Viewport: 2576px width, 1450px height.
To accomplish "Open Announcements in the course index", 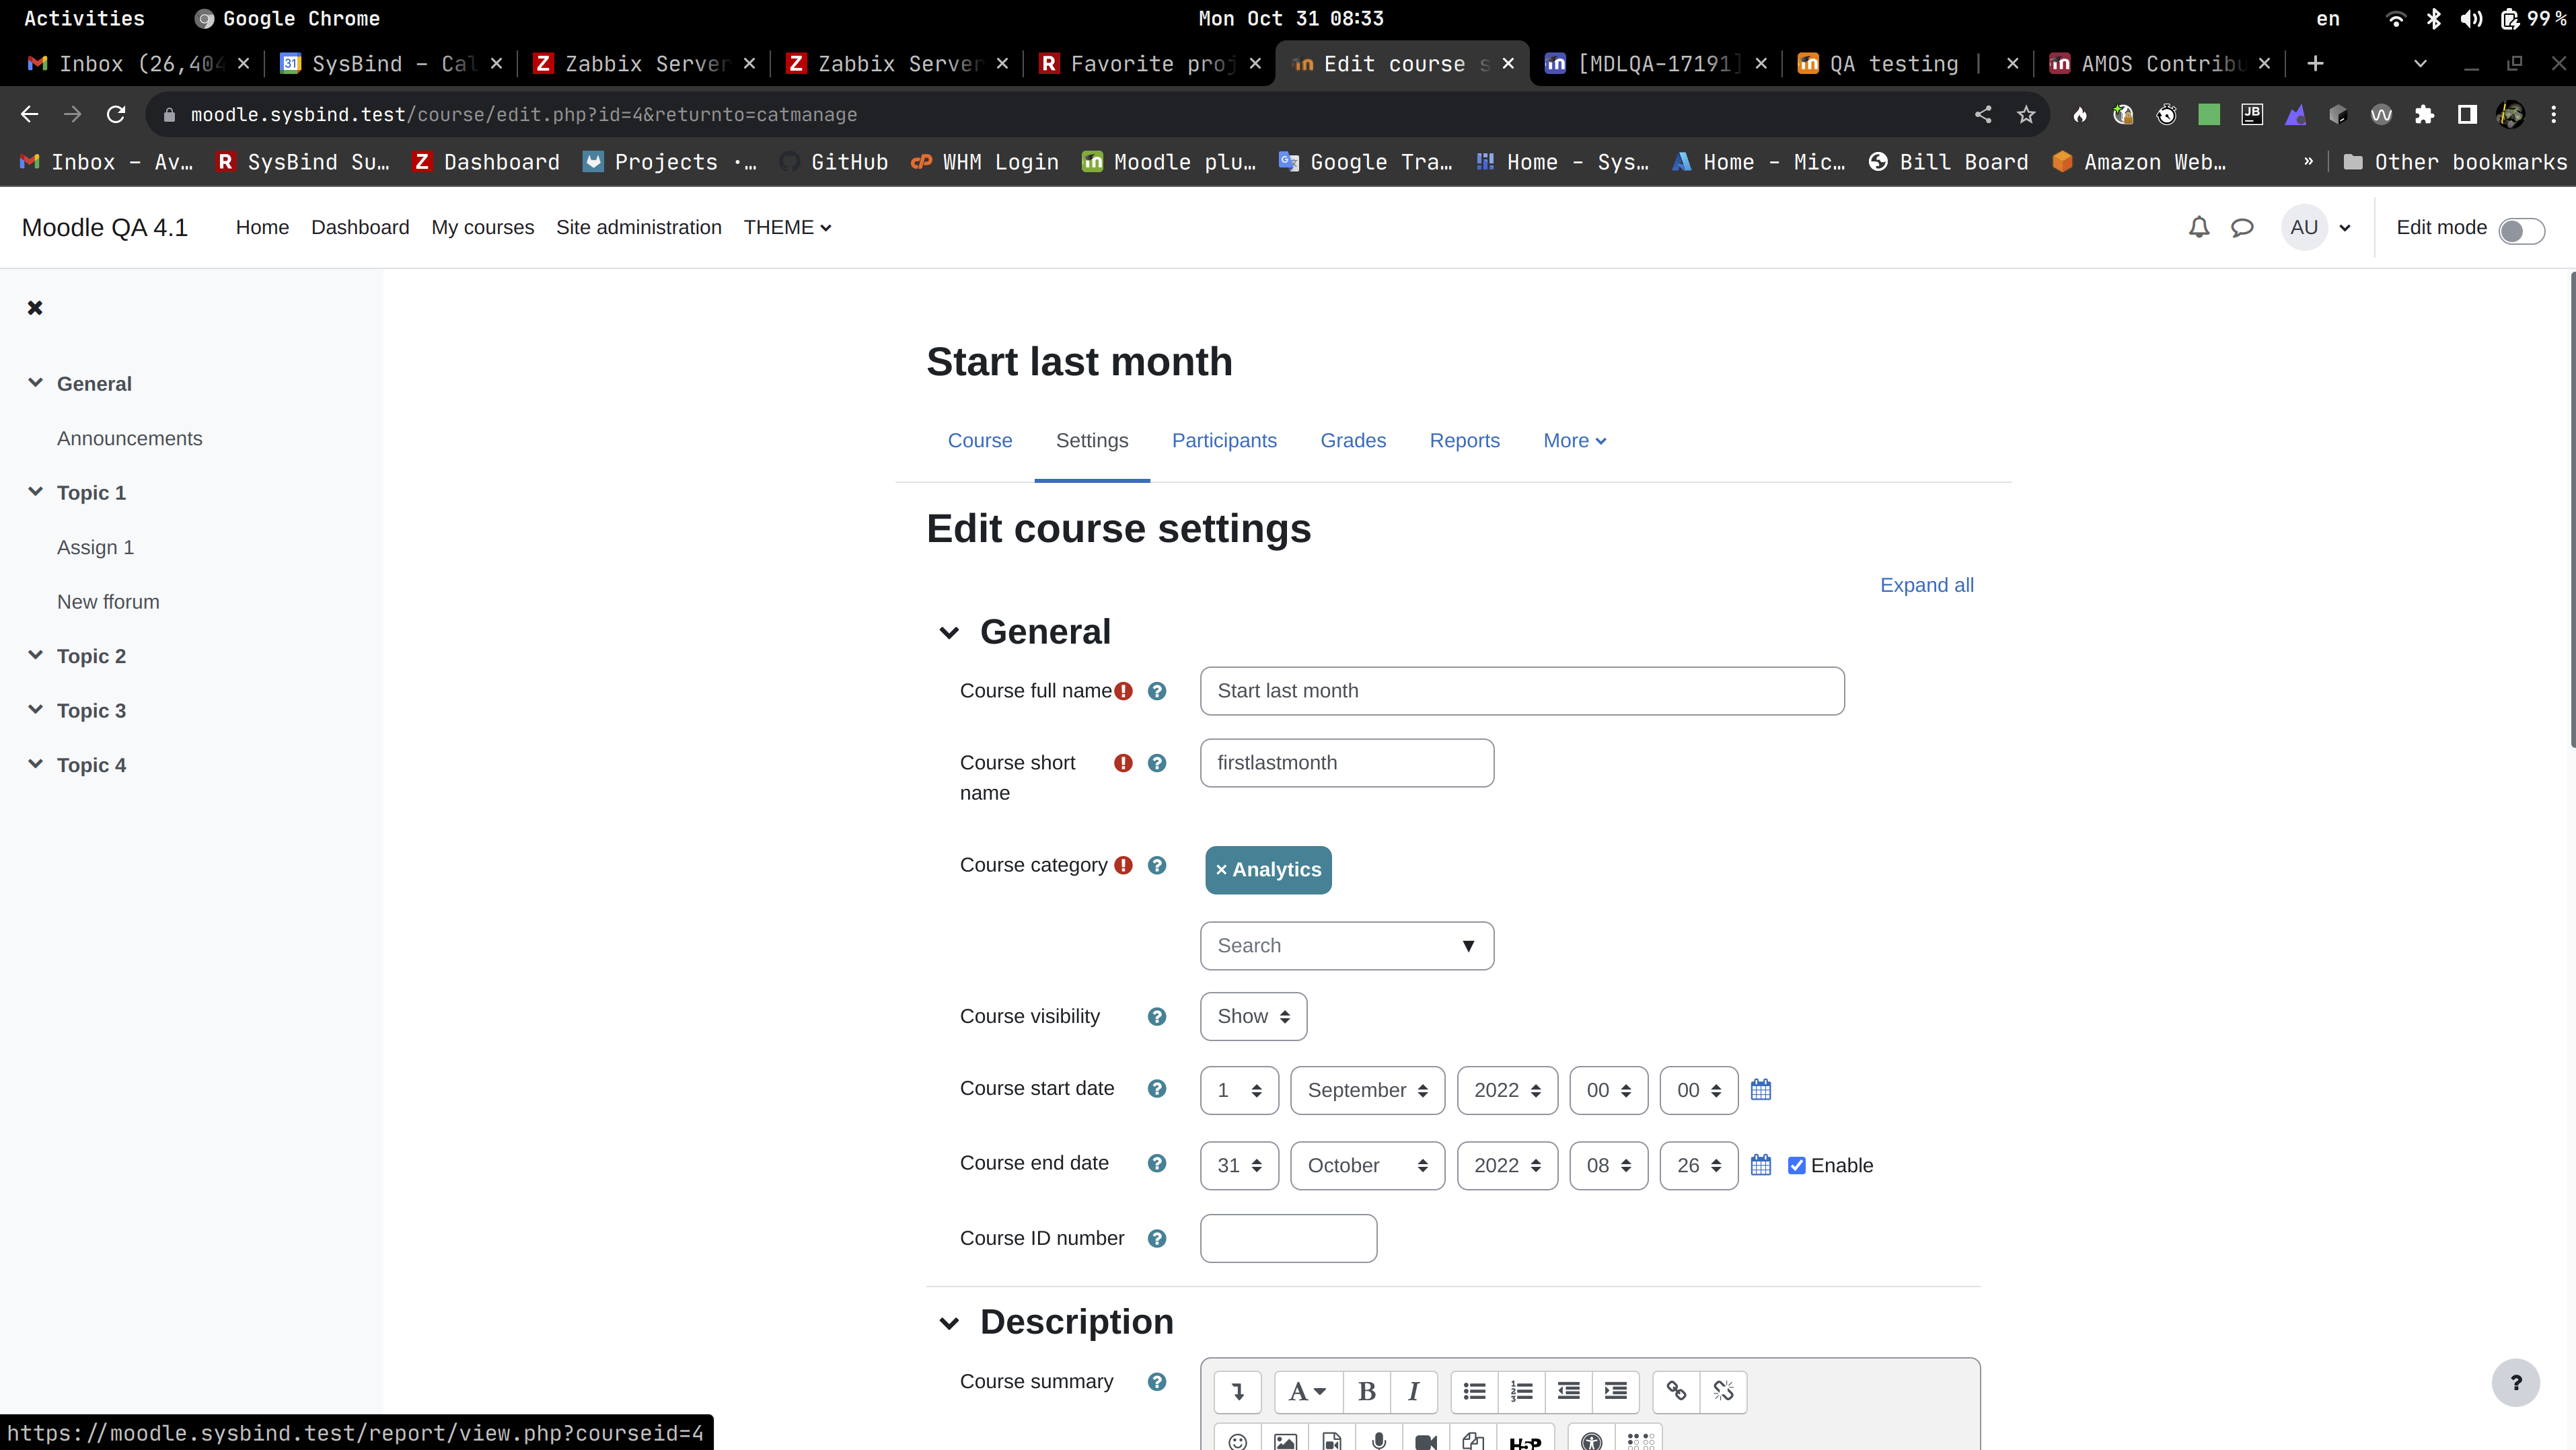I will point(129,438).
